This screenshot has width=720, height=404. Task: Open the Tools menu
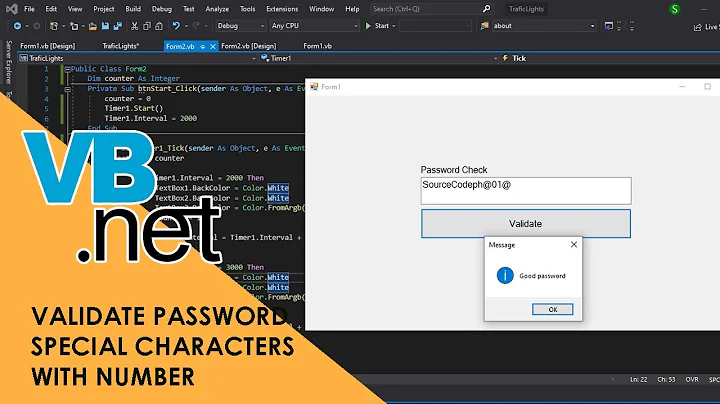[248, 9]
